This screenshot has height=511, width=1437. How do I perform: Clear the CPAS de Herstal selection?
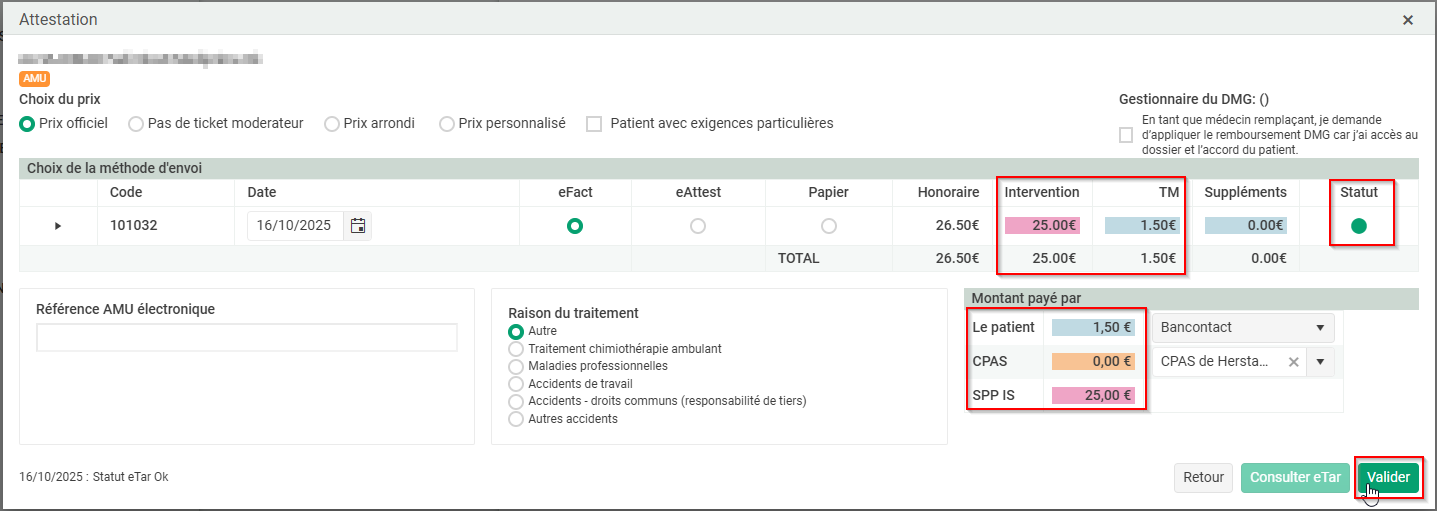[1294, 362]
